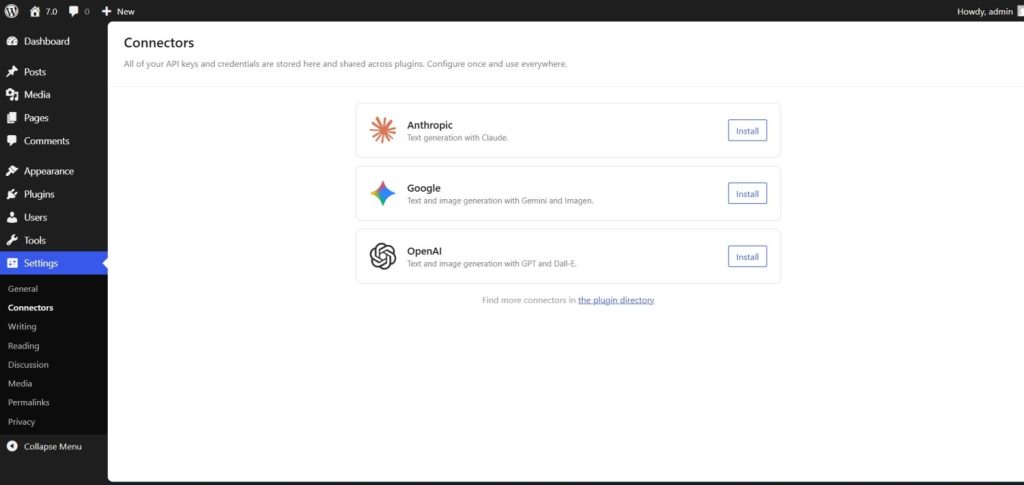The image size is (1024, 485).
Task: Click the Collapse Menu arrow icon
Action: pos(12,446)
